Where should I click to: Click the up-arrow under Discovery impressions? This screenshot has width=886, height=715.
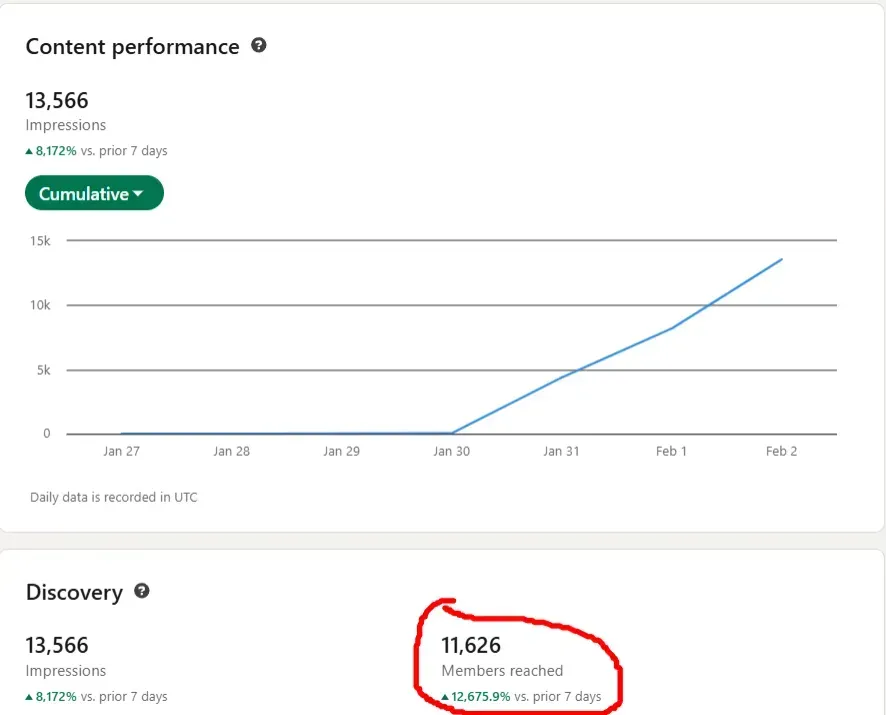pyautogui.click(x=29, y=696)
